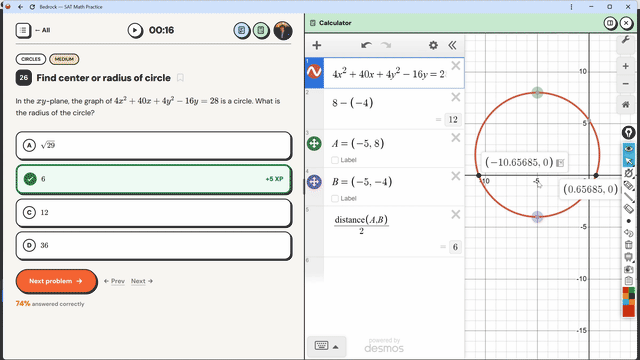The image size is (640, 360).
Task: Select the CIRCLES topic tag
Action: (x=31, y=59)
